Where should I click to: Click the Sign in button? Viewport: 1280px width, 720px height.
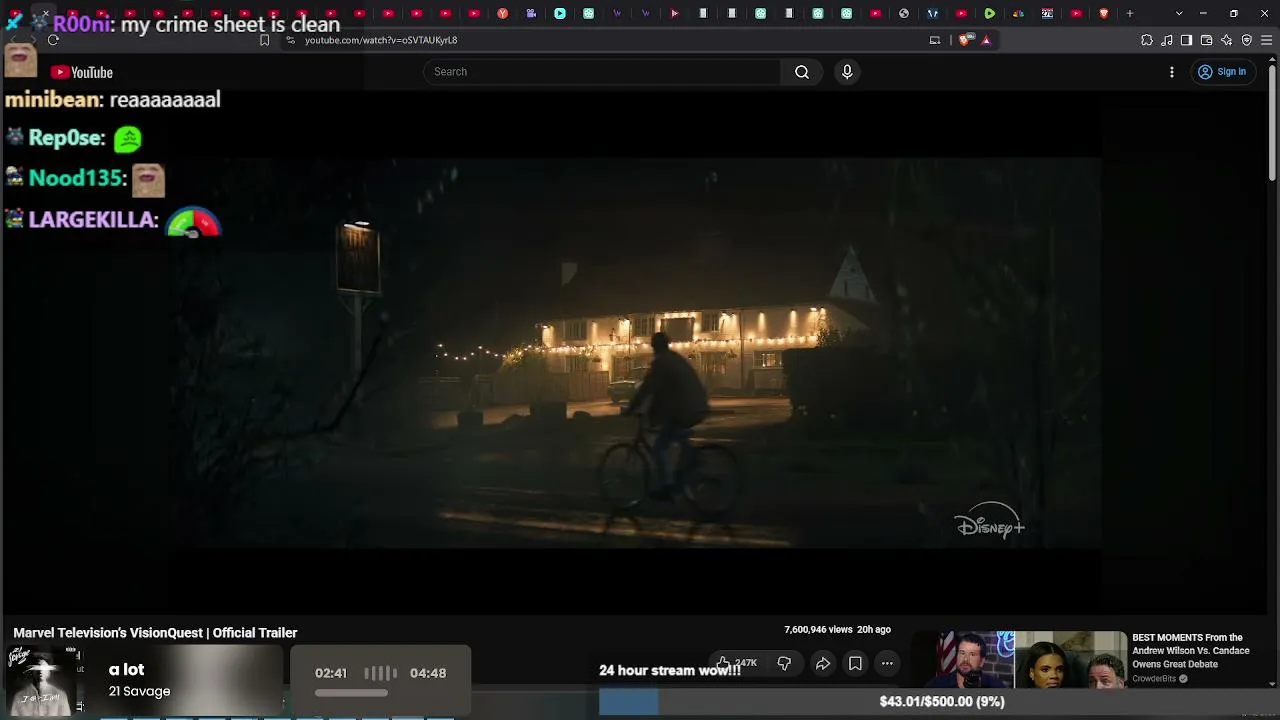click(x=1222, y=72)
